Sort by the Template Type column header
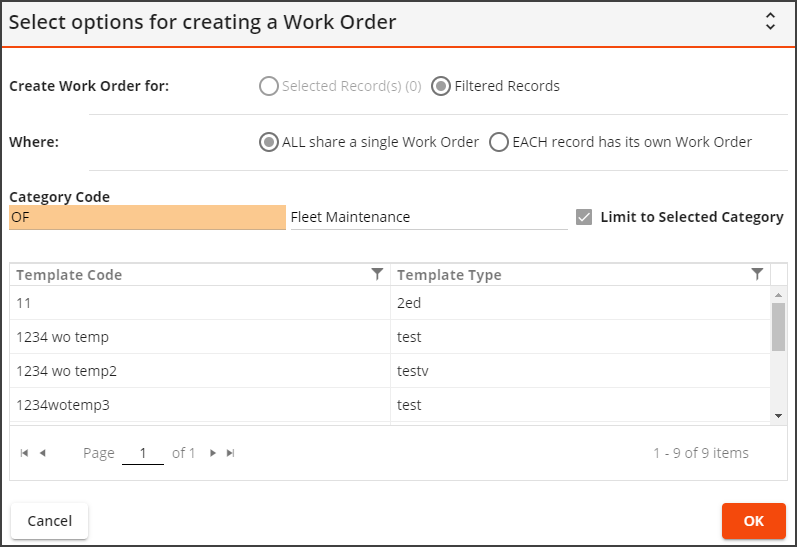 coord(449,275)
